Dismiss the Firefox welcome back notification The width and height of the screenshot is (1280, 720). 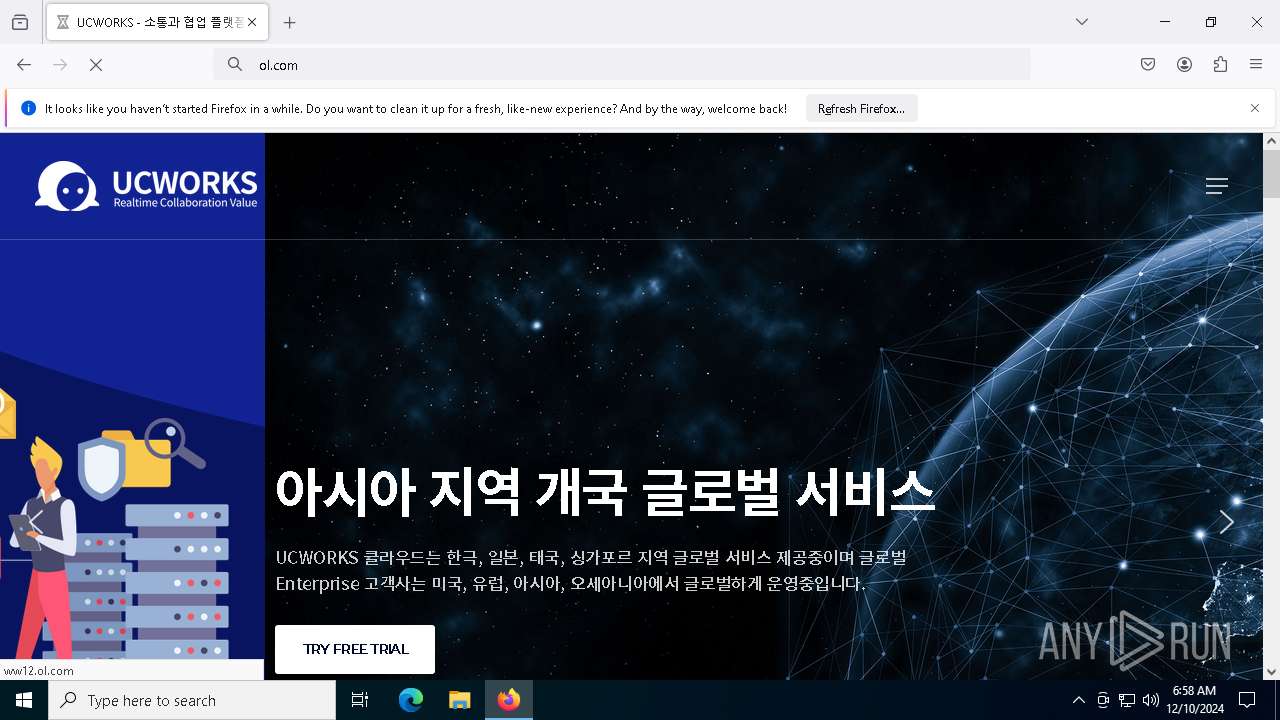pos(1254,108)
